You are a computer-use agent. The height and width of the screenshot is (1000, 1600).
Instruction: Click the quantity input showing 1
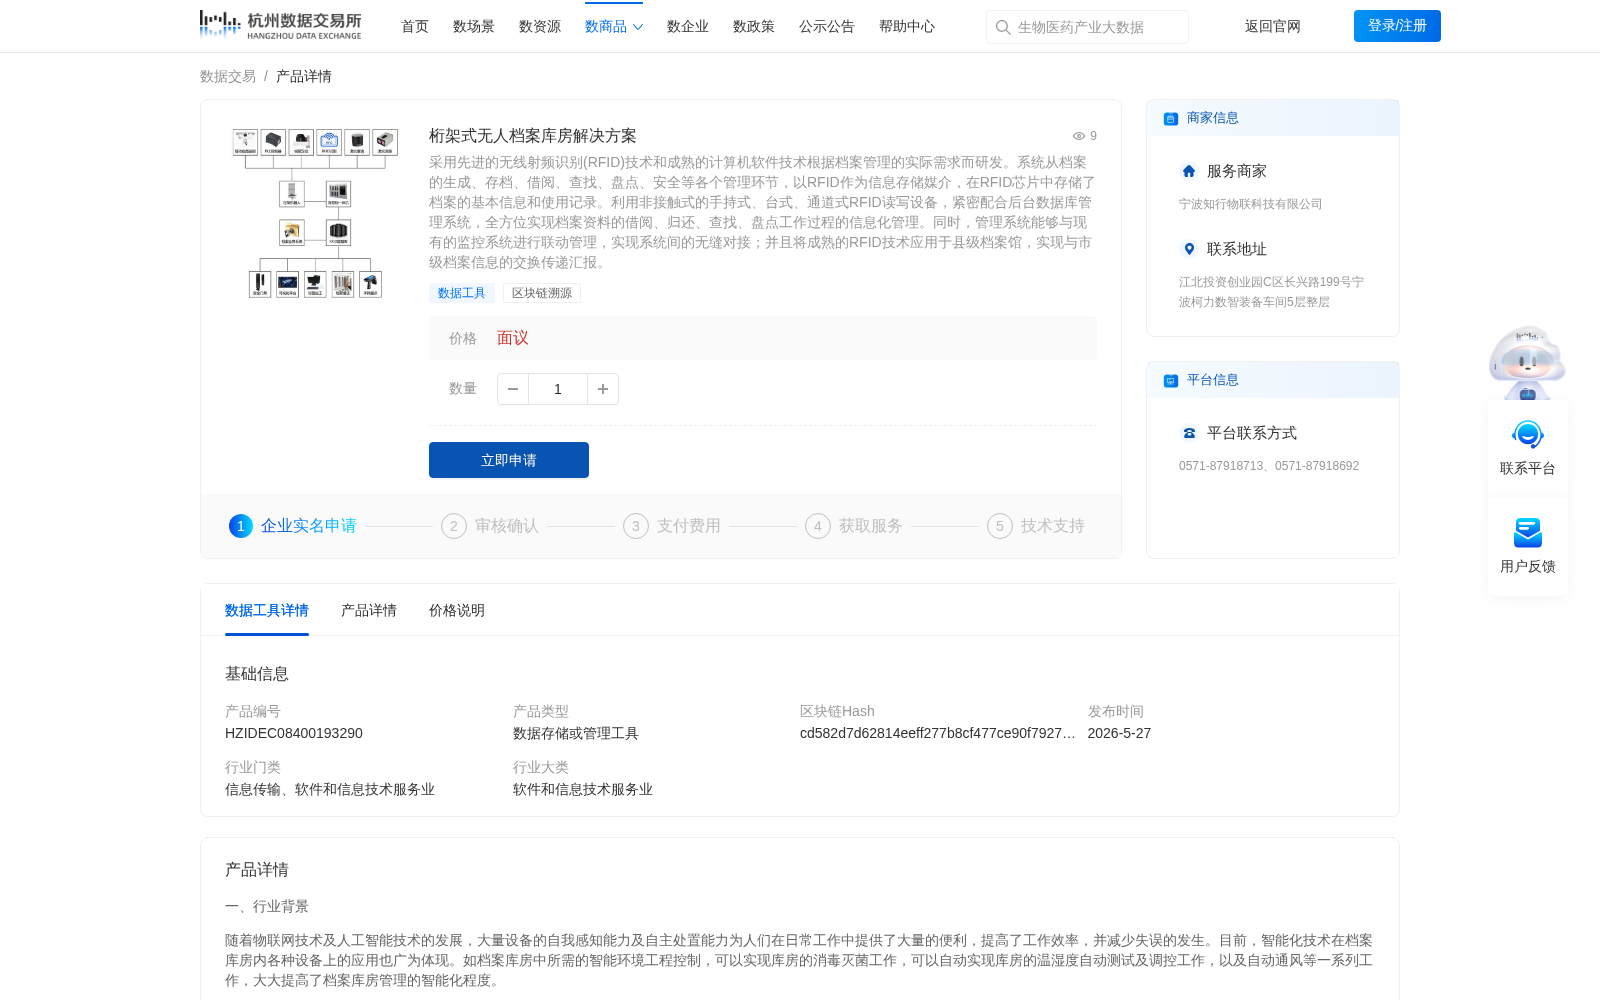(x=558, y=389)
